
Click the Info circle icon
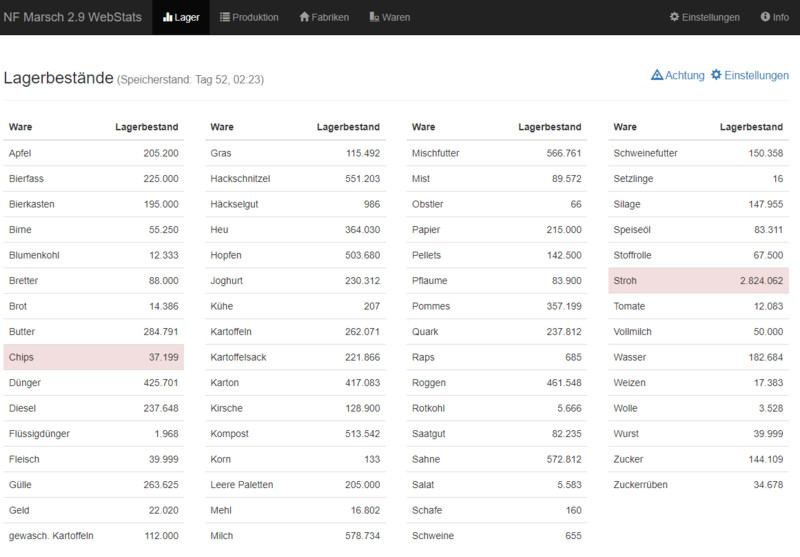[765, 17]
